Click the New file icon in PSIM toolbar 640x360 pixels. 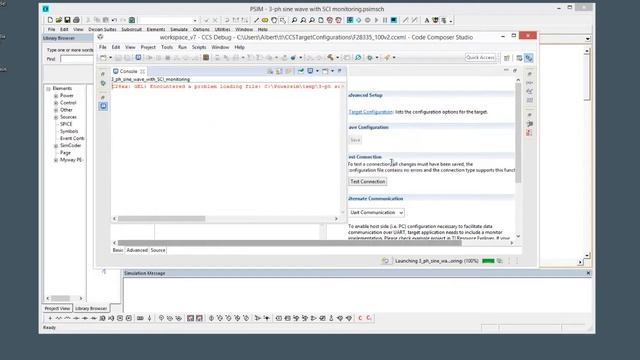coord(50,20)
